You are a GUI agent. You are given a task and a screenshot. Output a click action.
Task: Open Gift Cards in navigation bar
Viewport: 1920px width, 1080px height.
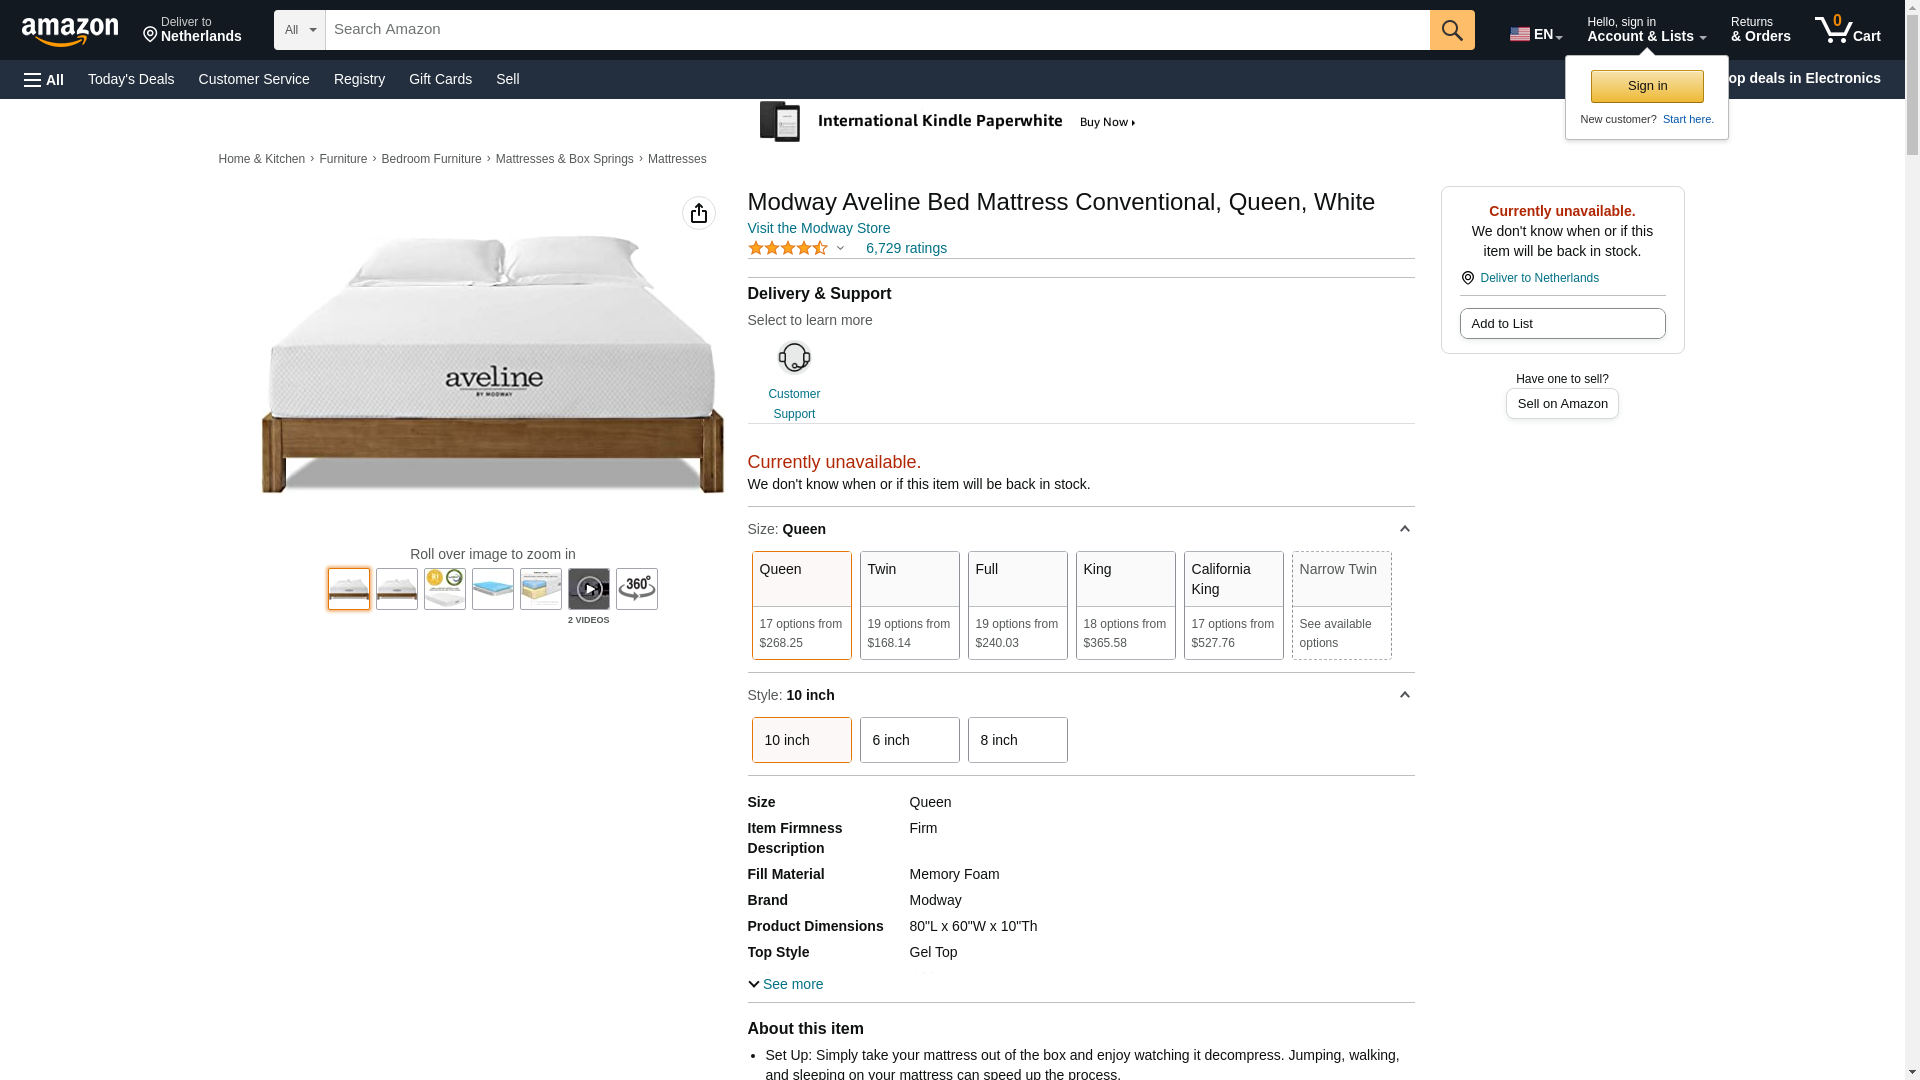point(440,79)
